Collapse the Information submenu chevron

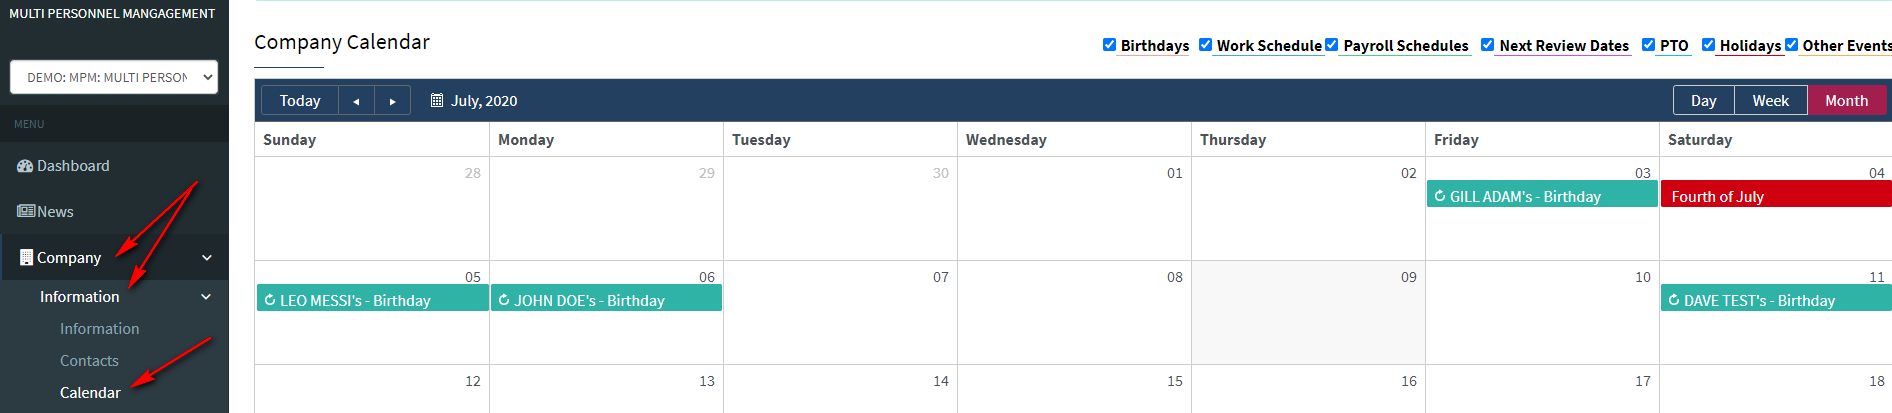pos(206,297)
